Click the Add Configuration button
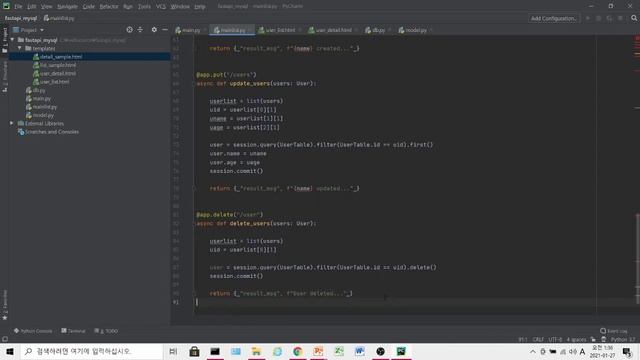Screen dimensions: 640x360 (553, 18)
